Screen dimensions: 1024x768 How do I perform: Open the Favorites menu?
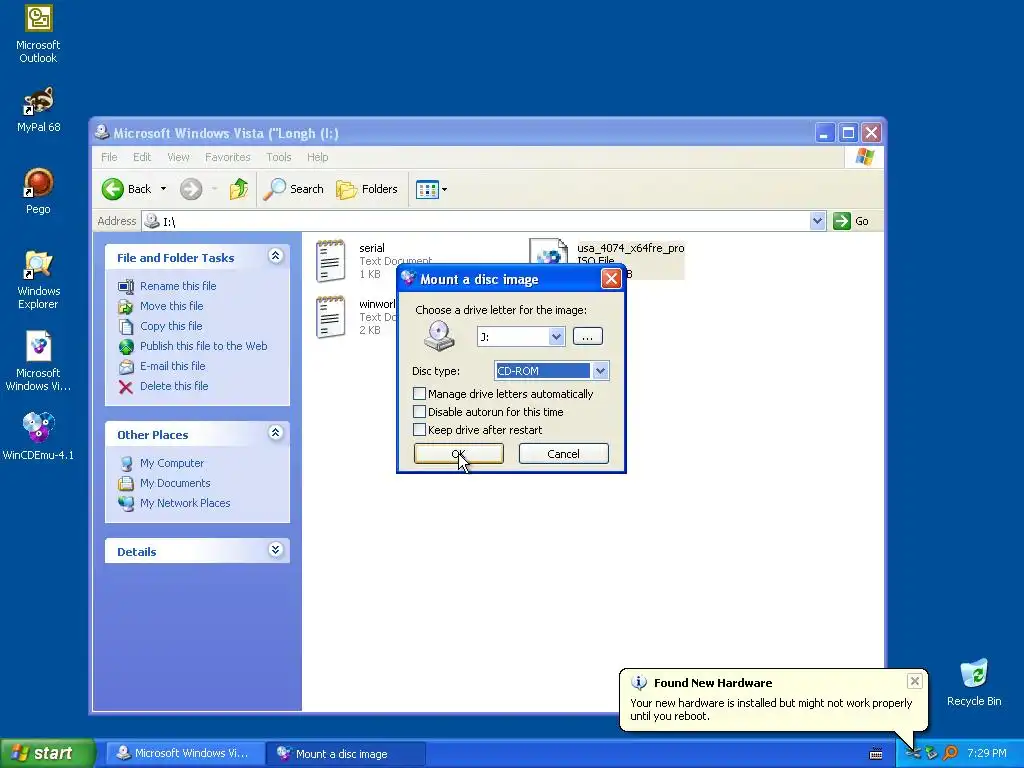point(228,157)
